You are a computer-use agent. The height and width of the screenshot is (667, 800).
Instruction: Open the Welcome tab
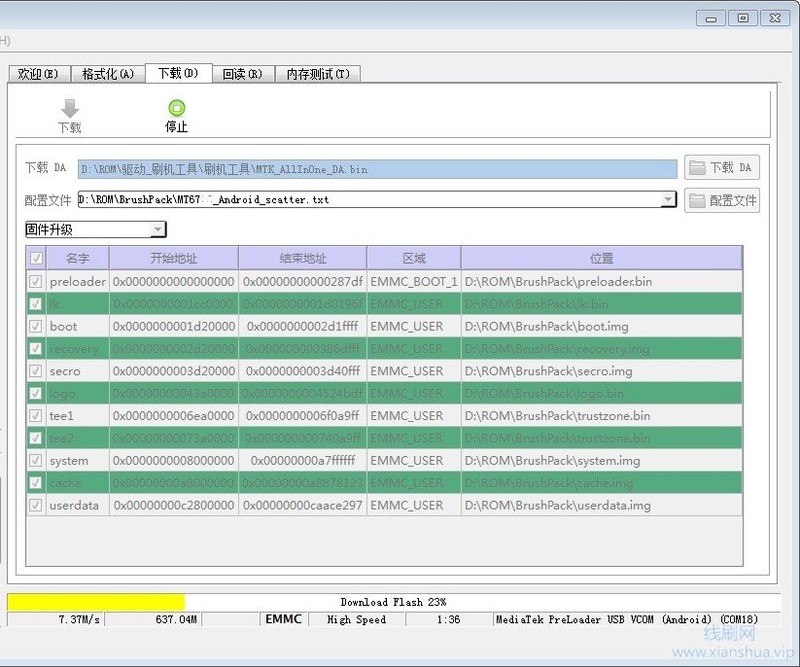point(38,74)
